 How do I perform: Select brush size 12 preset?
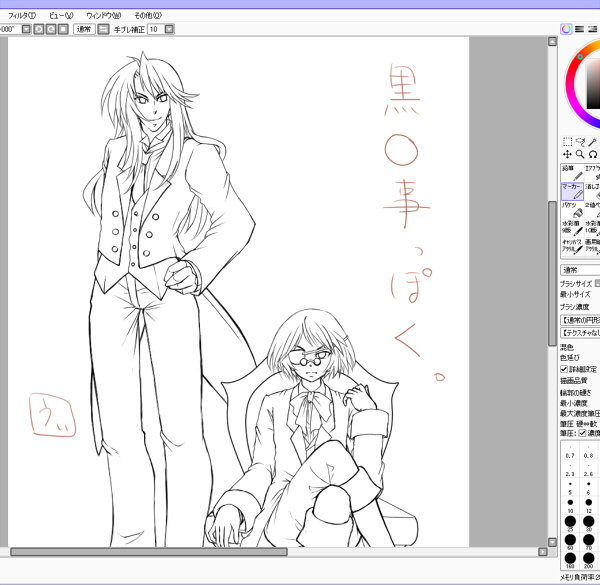(589, 505)
